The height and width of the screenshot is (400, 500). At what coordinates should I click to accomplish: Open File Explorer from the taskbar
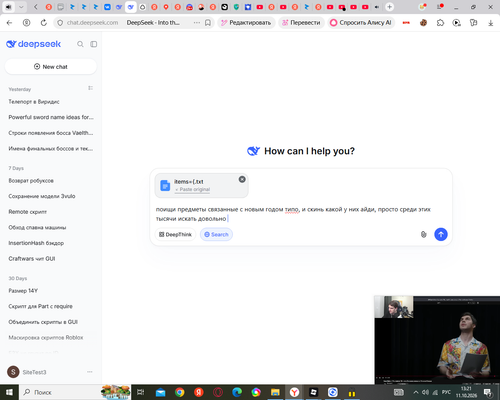[x=275, y=392]
